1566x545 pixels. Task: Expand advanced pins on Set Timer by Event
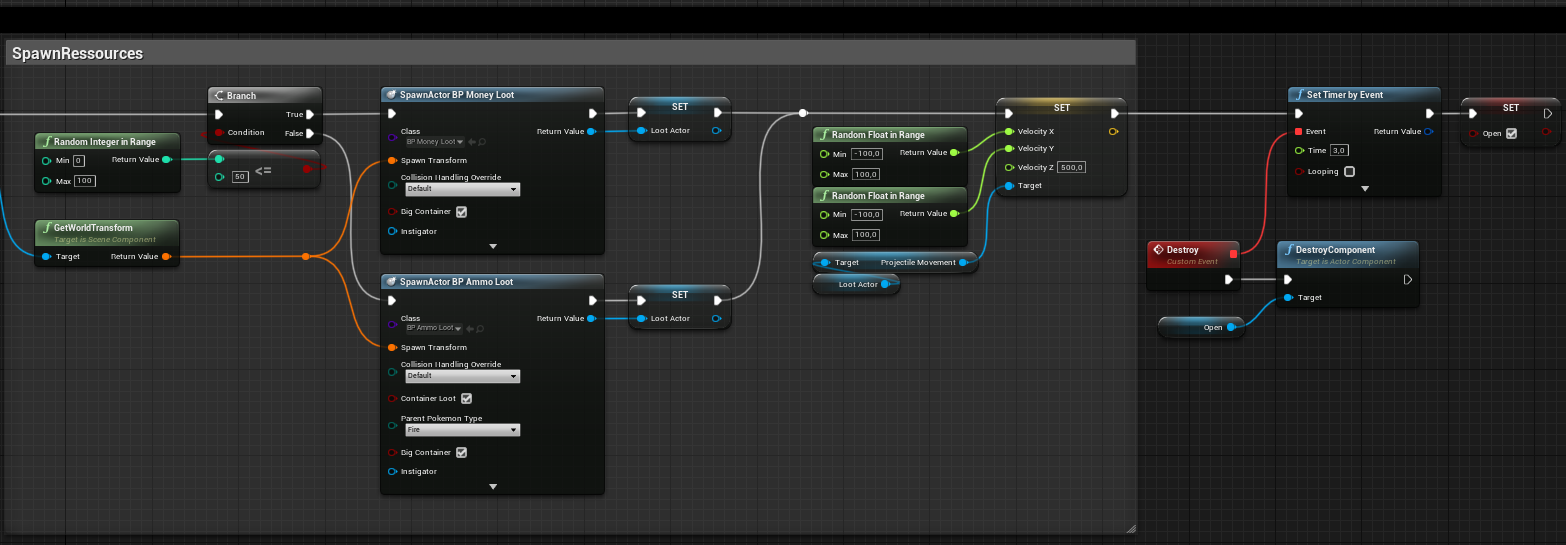click(x=1364, y=188)
